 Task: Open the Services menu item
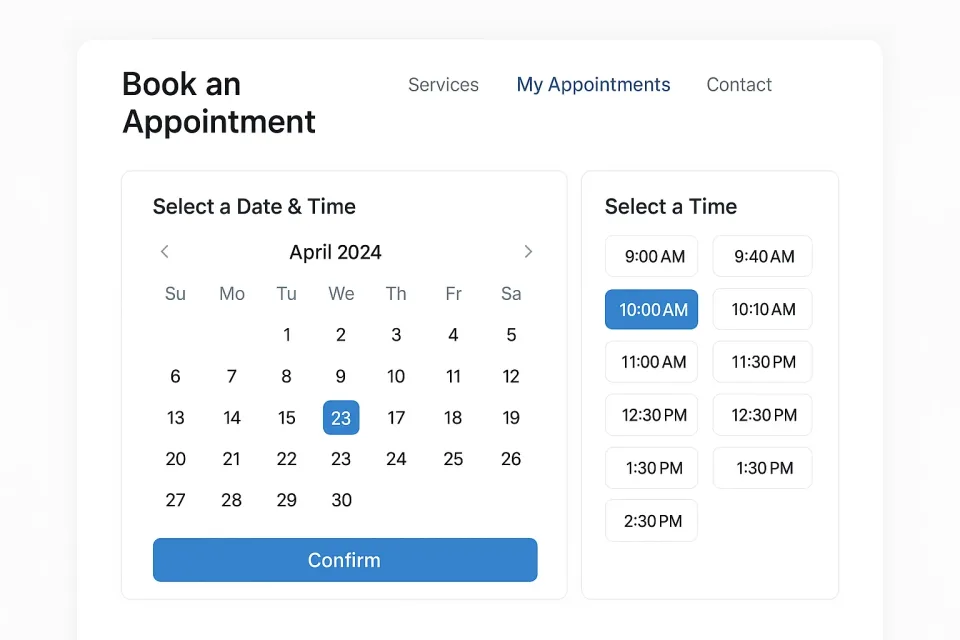(443, 85)
